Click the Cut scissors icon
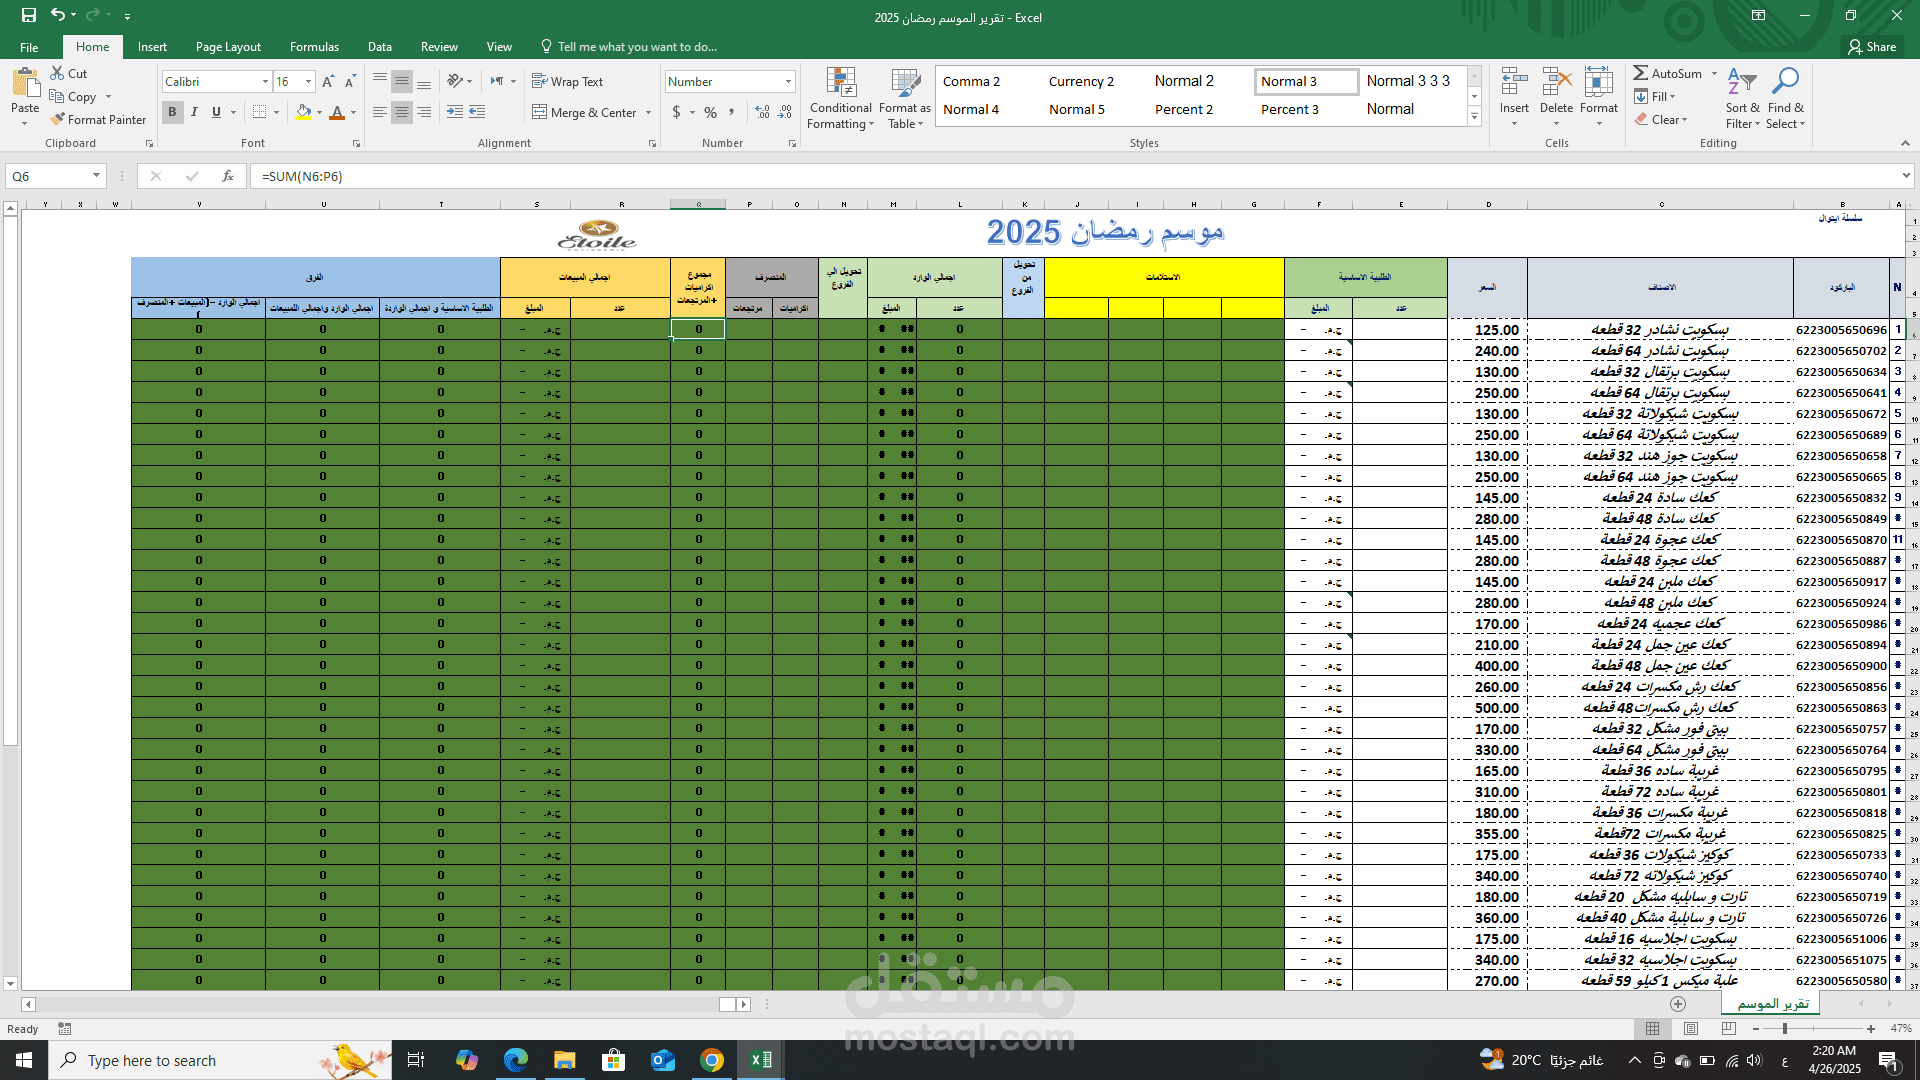 pyautogui.click(x=58, y=73)
